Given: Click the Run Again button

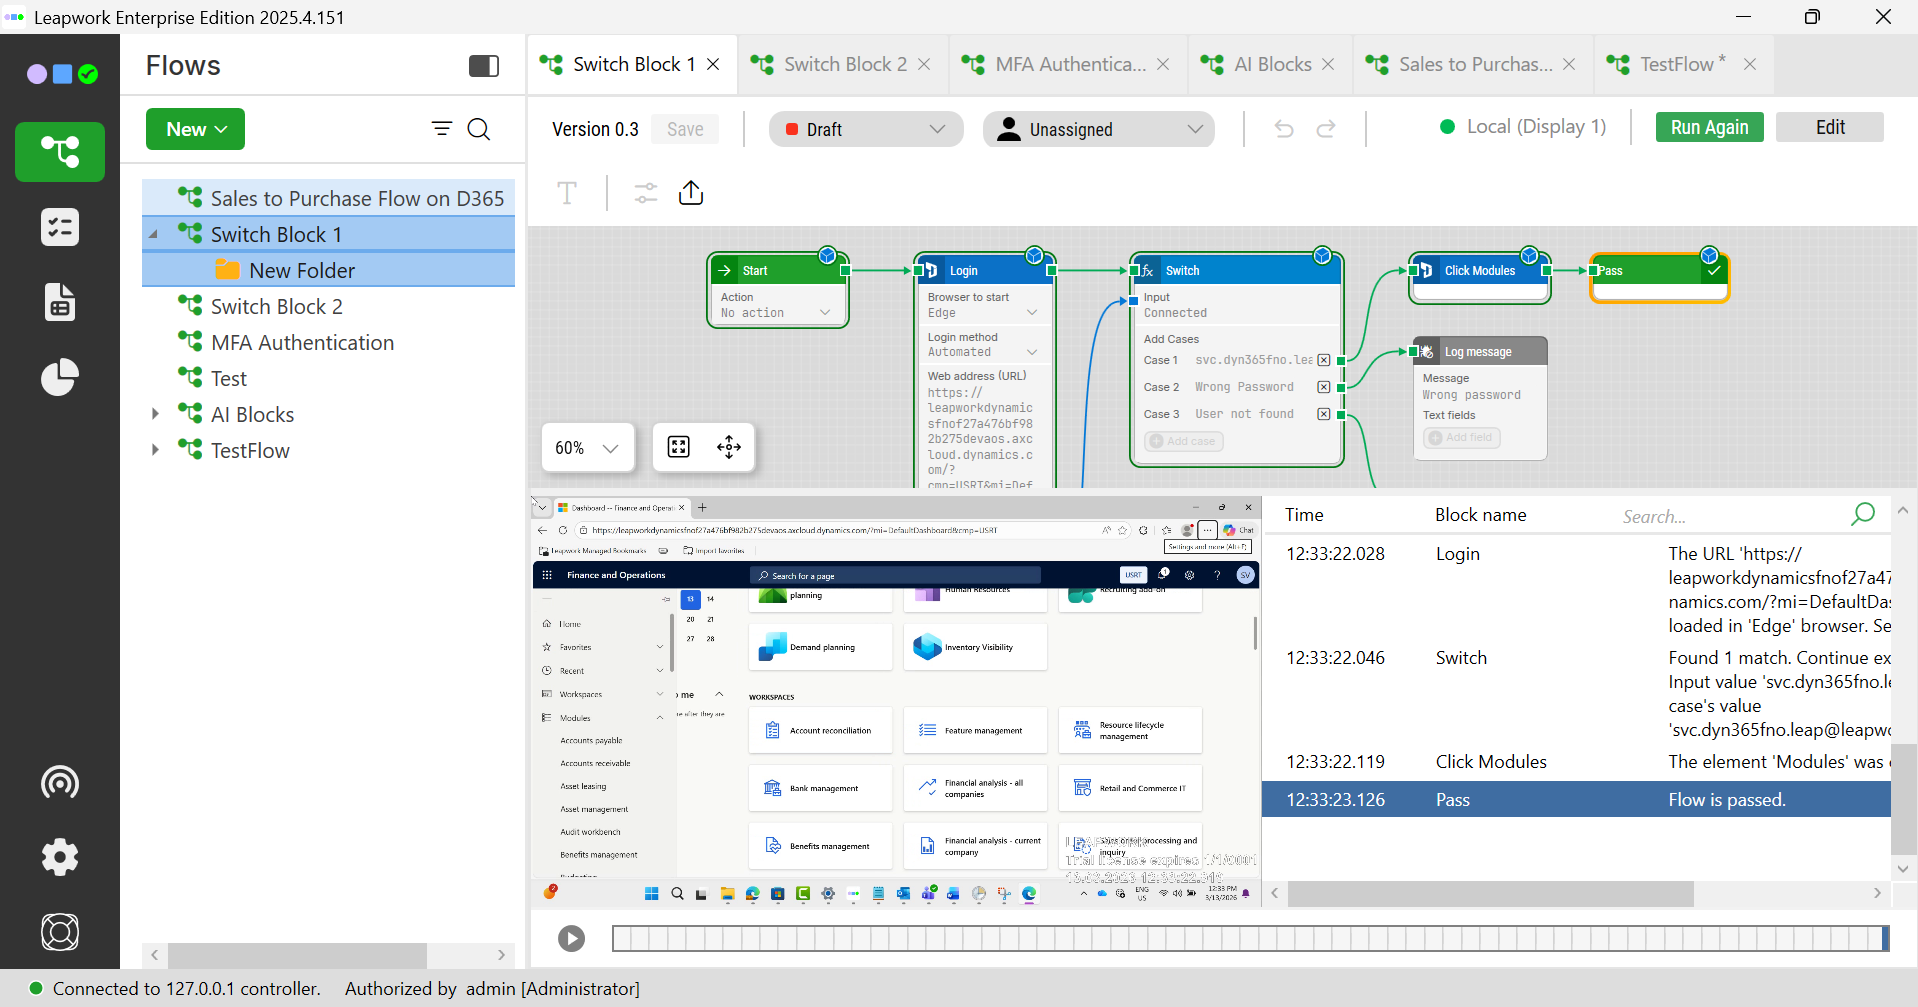Looking at the screenshot, I should coord(1709,127).
